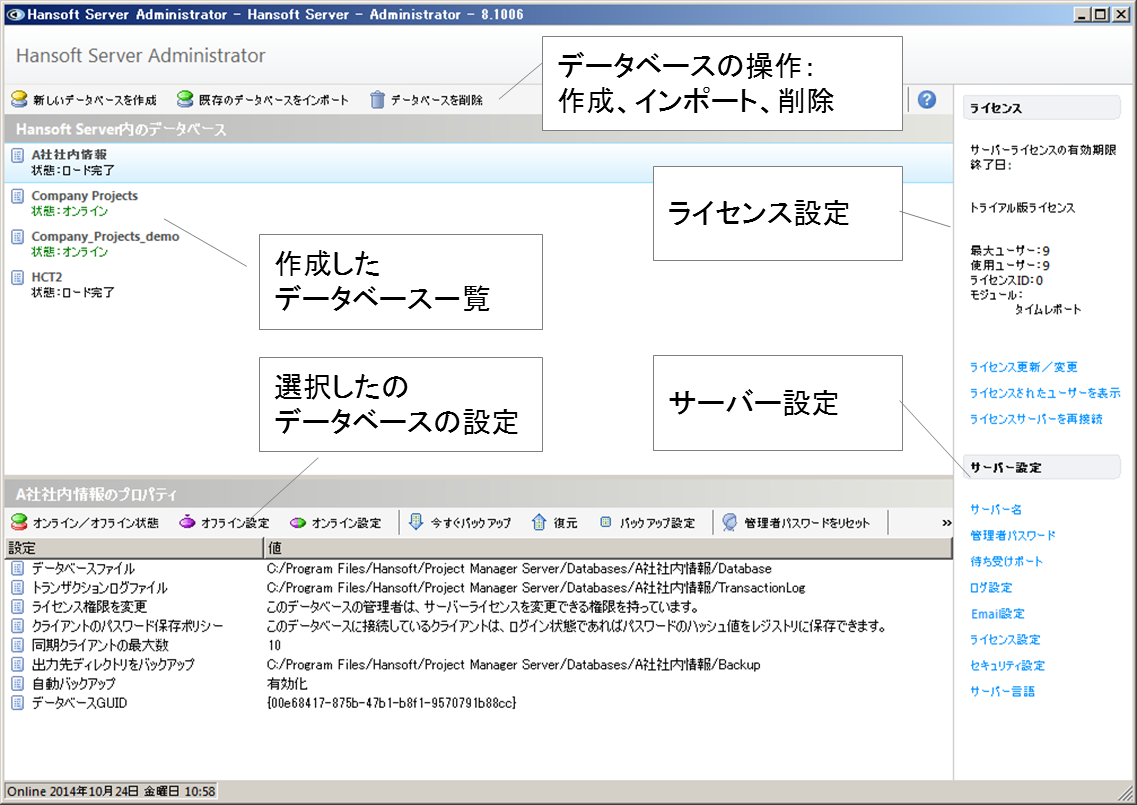The width and height of the screenshot is (1137, 805).
Task: Click the 出力先ディレクトリをバックアップ row icon
Action: [x=18, y=664]
